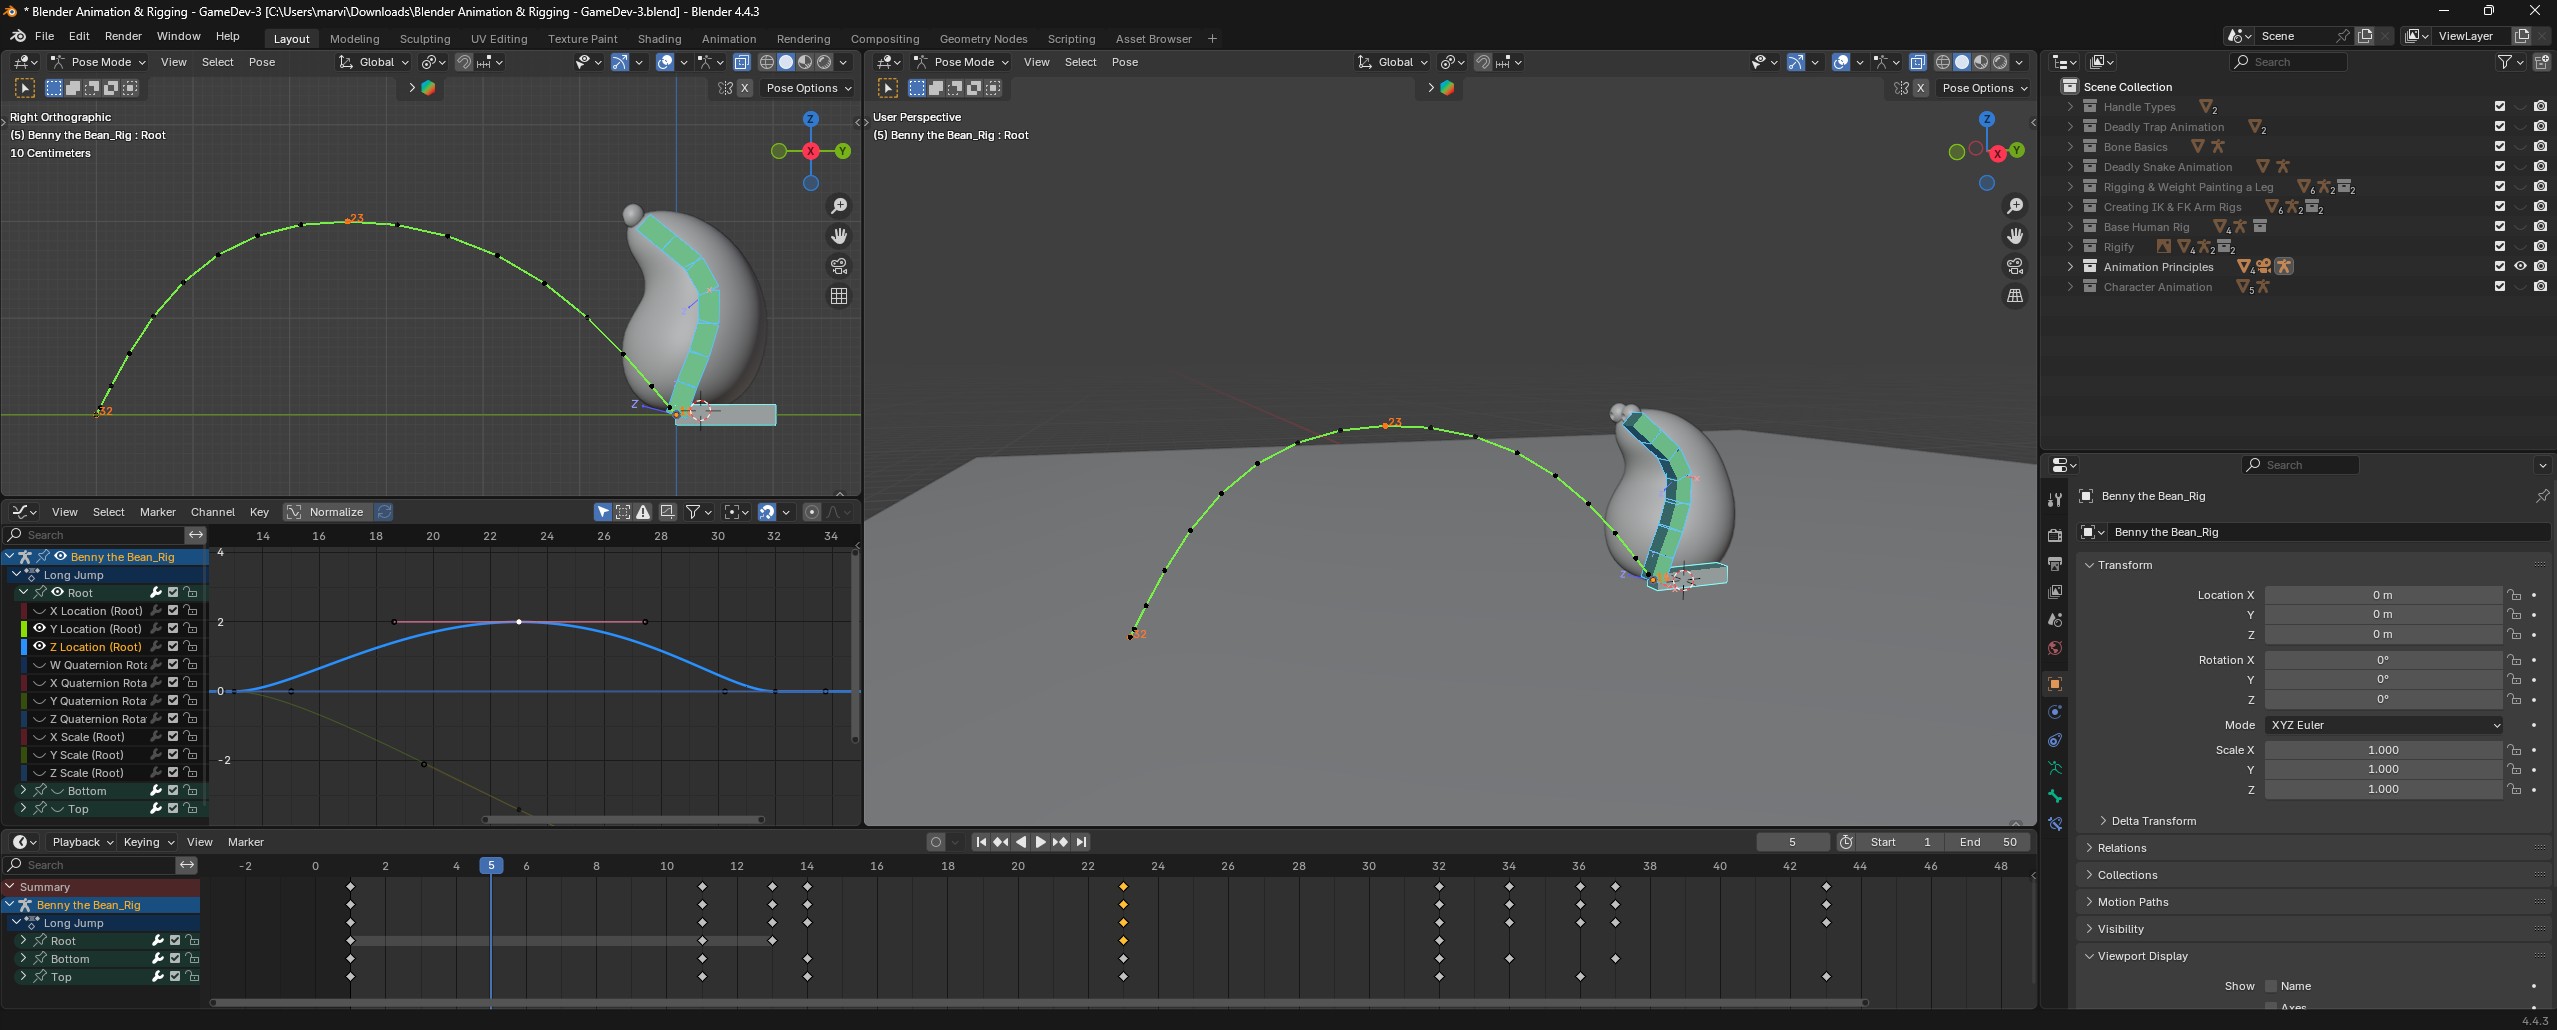Click the zoom magnifier in the right viewport

pos(2014,206)
